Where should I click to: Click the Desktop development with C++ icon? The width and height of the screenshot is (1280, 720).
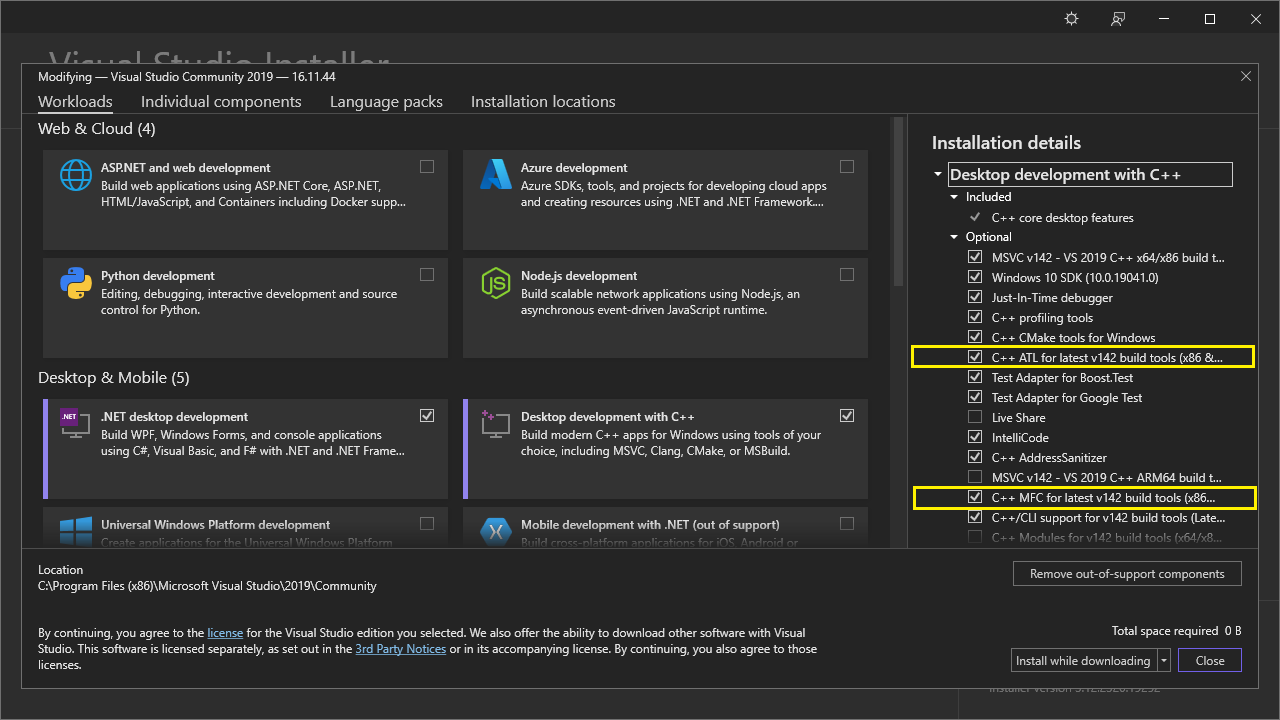(496, 425)
